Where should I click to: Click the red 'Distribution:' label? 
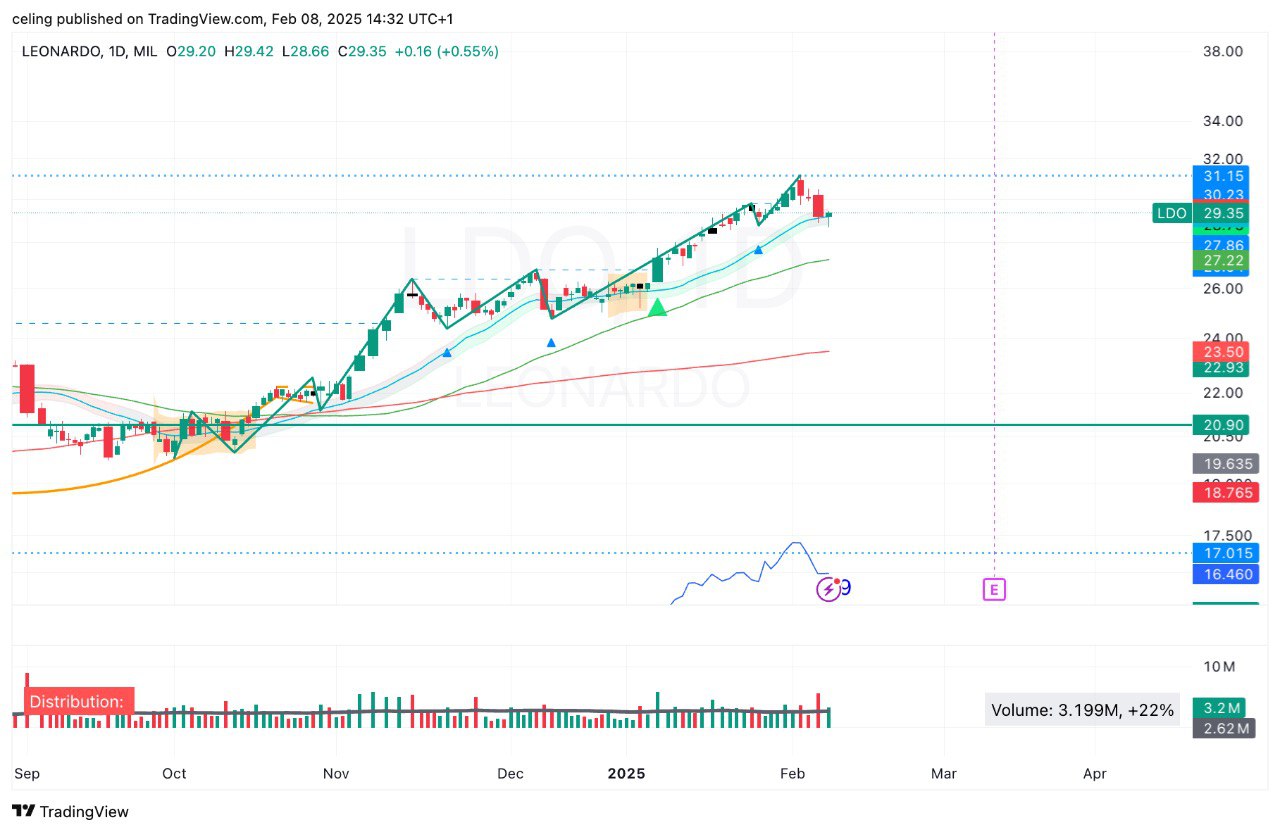click(77, 701)
